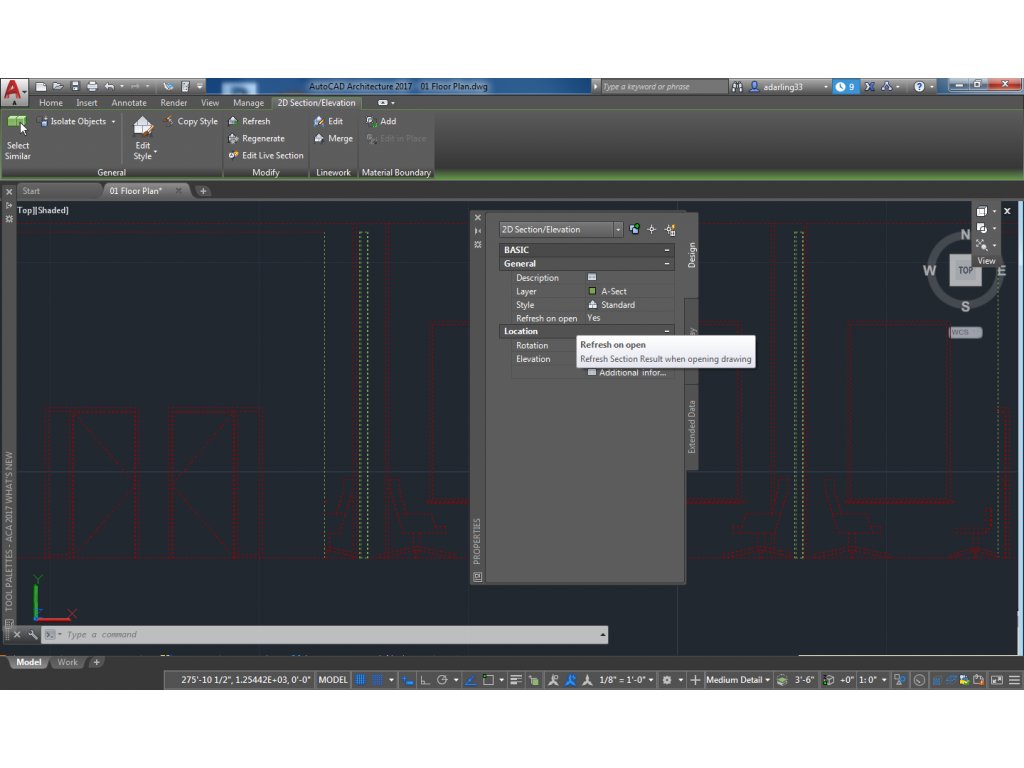Click the Select Objects crosshair icon in Properties
Image resolution: width=1024 pixels, height=768 pixels.
652,229
